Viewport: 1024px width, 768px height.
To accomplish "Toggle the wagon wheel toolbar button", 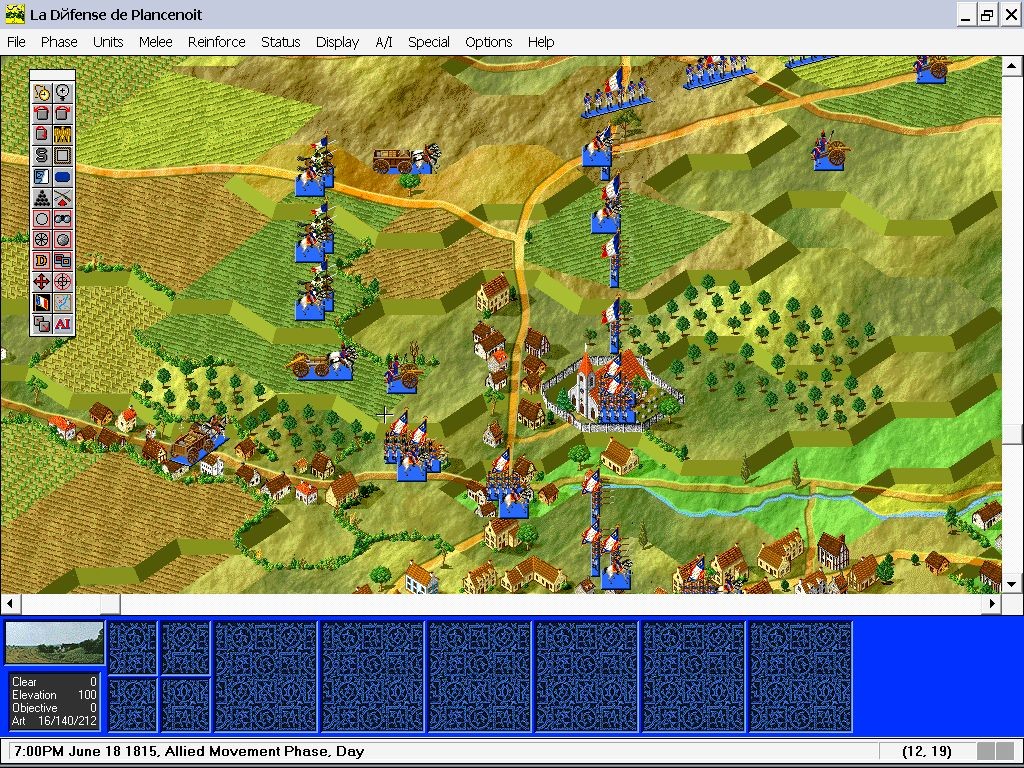I will (x=42, y=240).
